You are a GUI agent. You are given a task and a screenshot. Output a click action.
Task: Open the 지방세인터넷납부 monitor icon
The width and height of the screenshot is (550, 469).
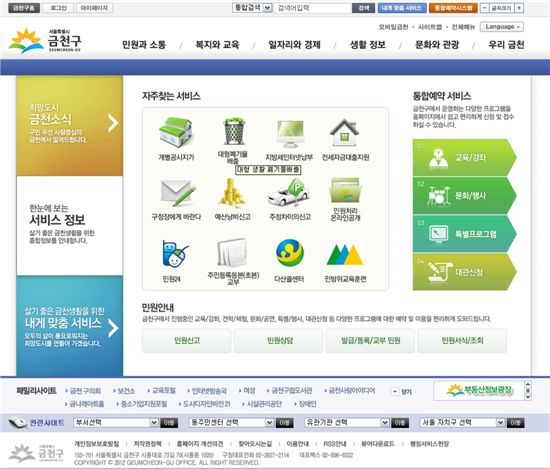pyautogui.click(x=290, y=134)
